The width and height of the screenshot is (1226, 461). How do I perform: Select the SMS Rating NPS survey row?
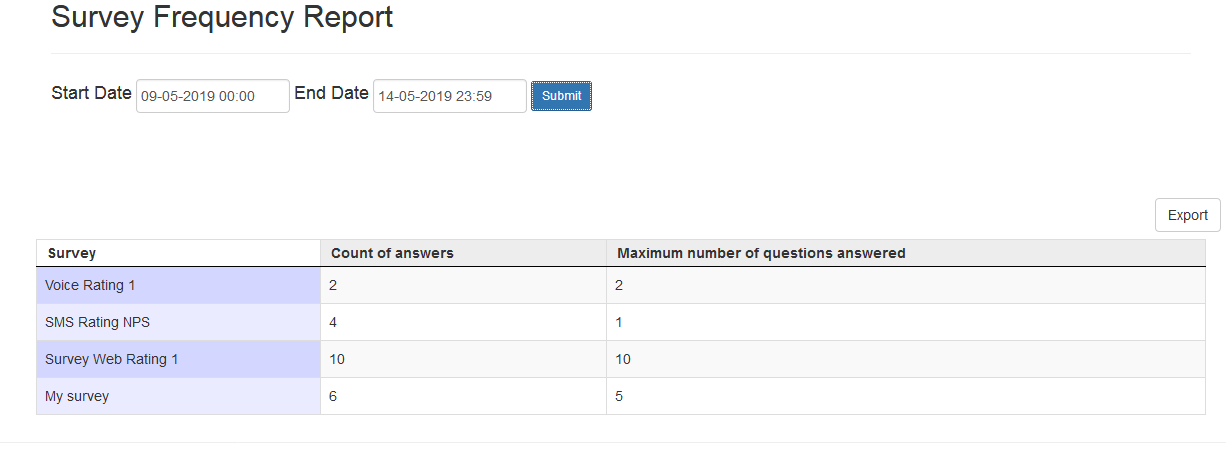(98, 322)
